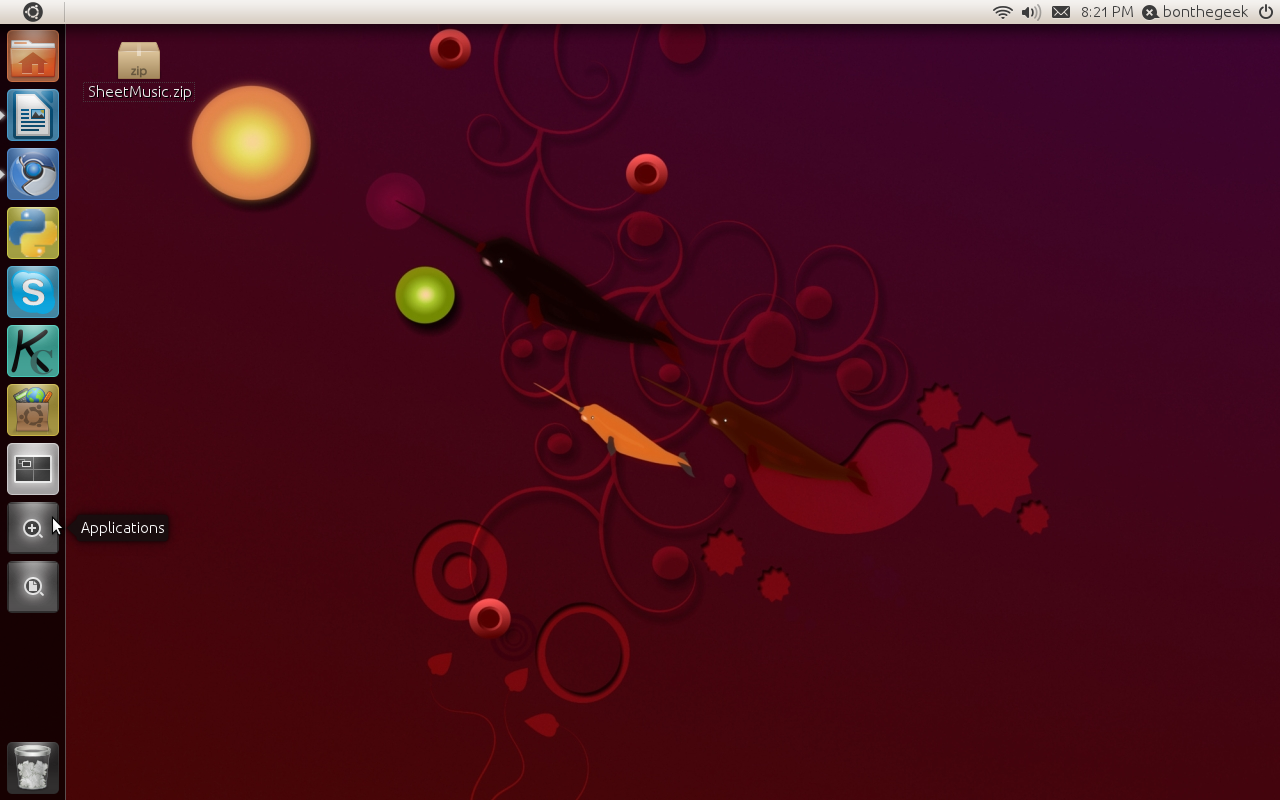Open the Files & Folders search lens

coord(33,587)
